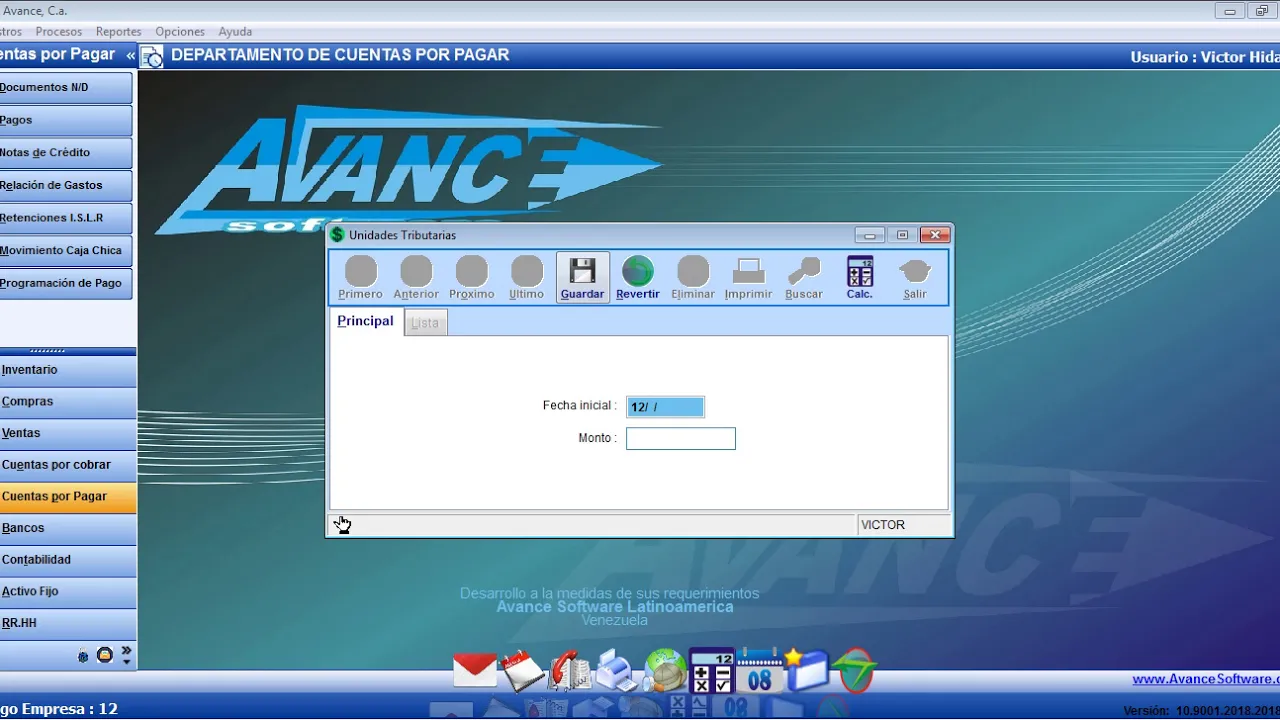Screen dimensions: 1280x720
Task: Click the Monto input field
Action: pos(681,439)
